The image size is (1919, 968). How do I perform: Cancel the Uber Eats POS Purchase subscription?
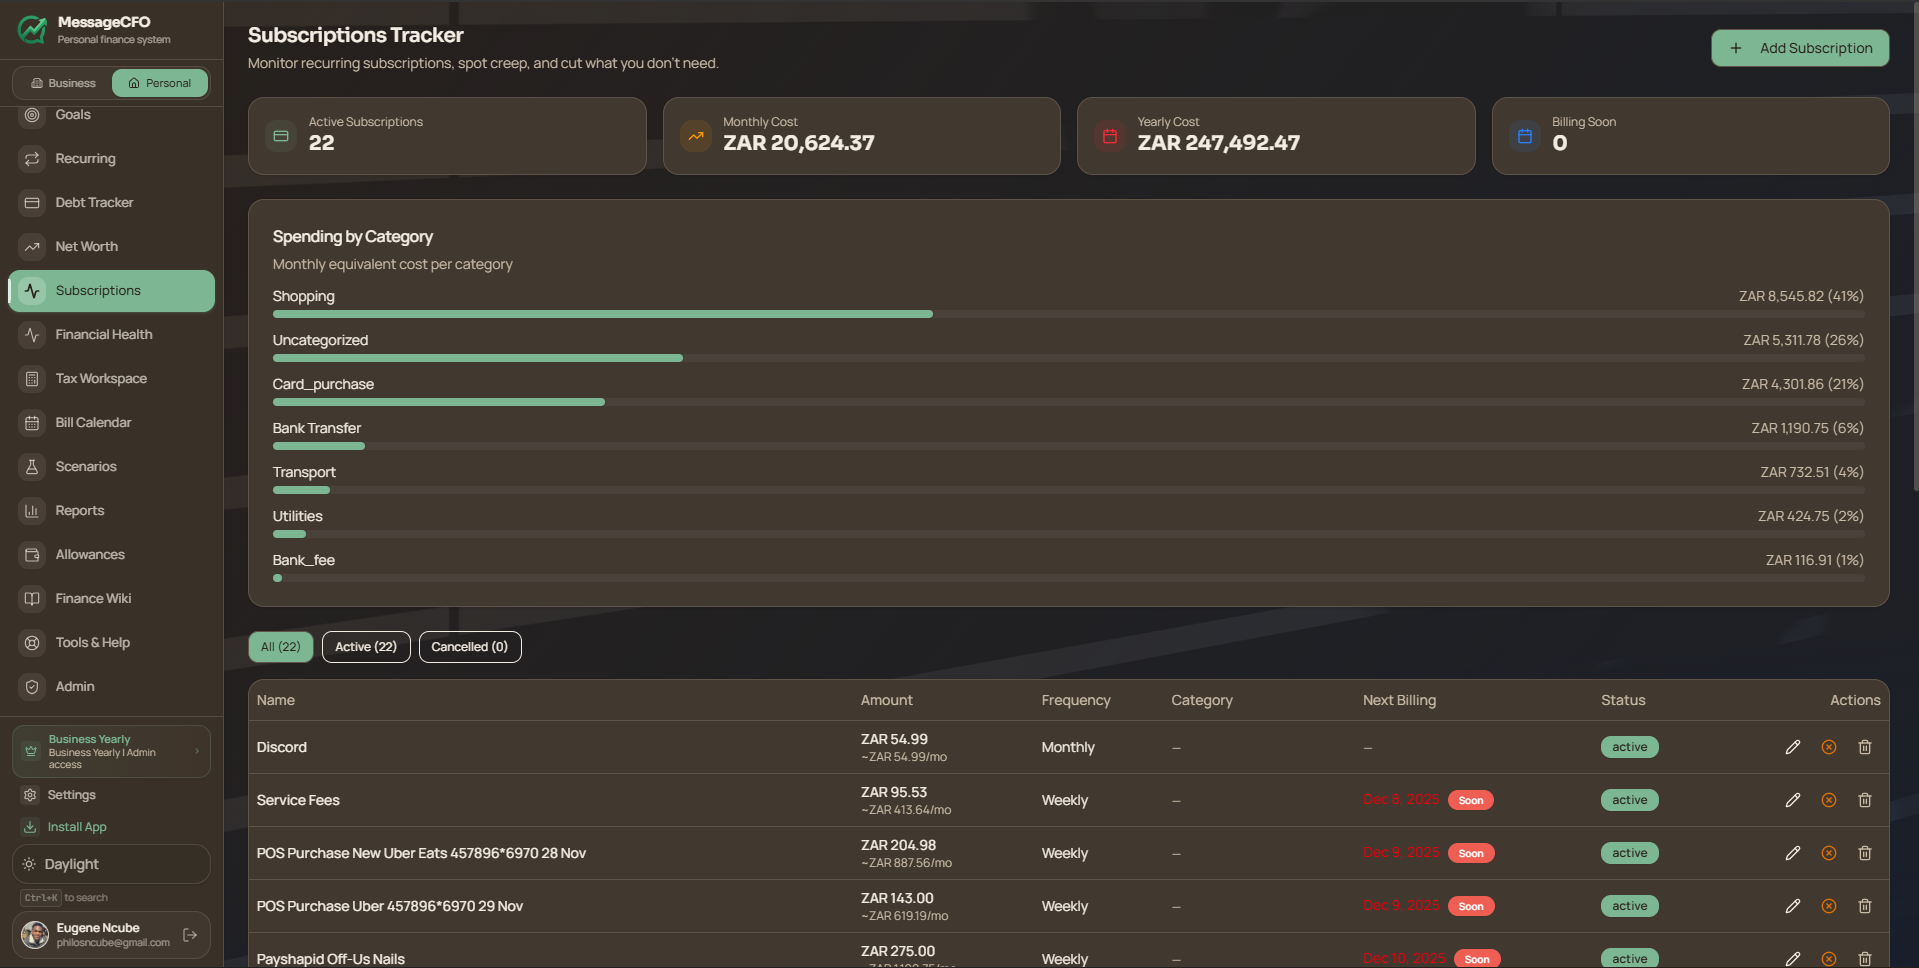[1829, 853]
